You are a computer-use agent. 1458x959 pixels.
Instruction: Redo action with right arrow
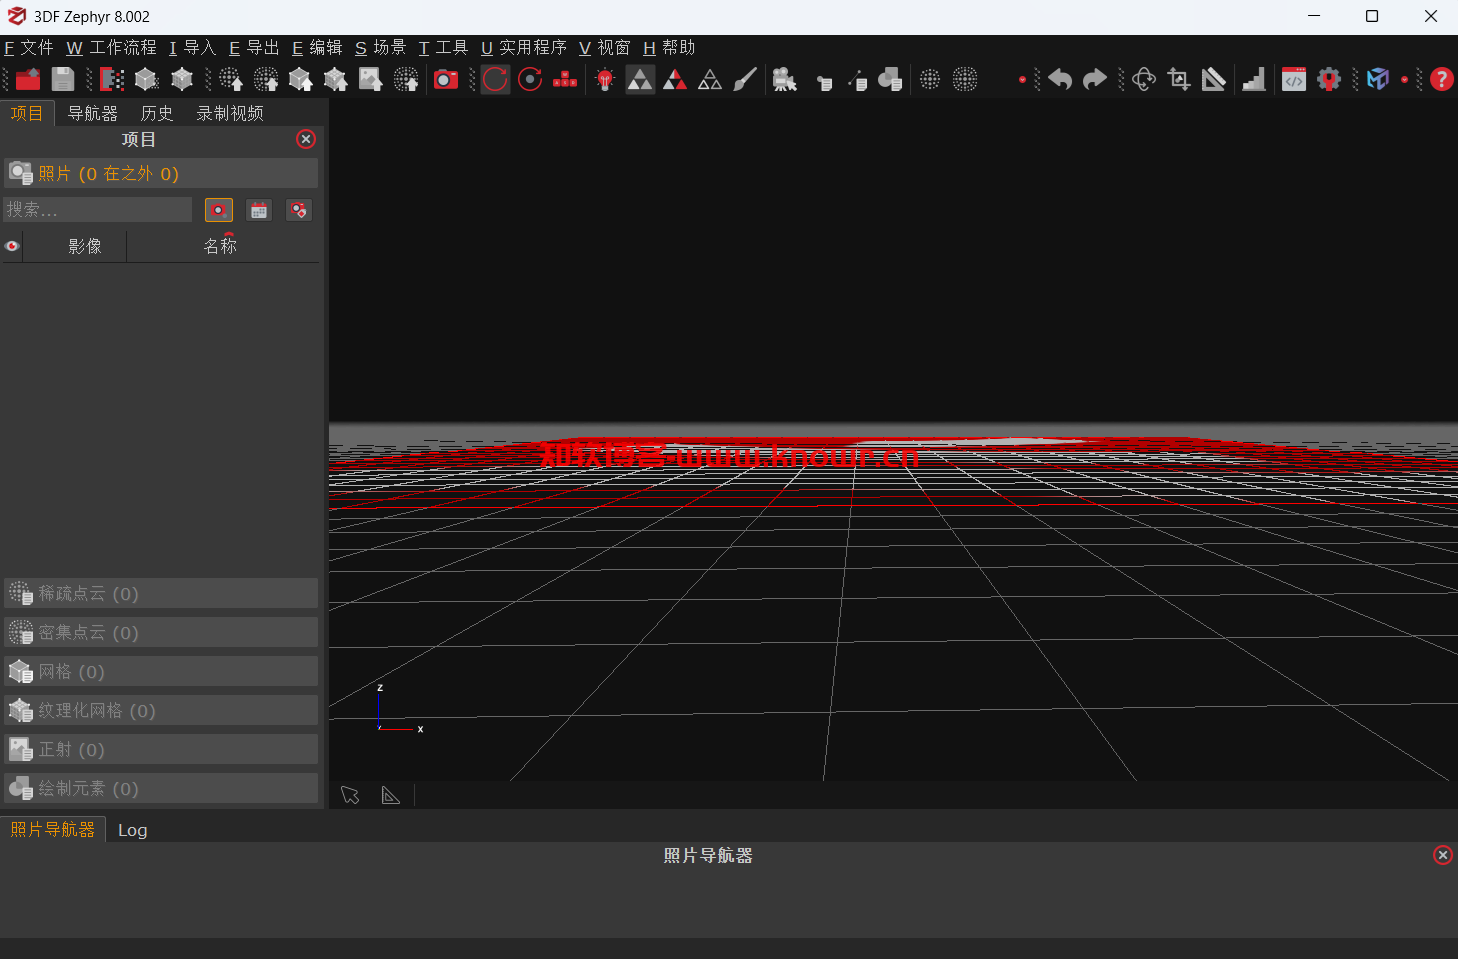[1095, 80]
